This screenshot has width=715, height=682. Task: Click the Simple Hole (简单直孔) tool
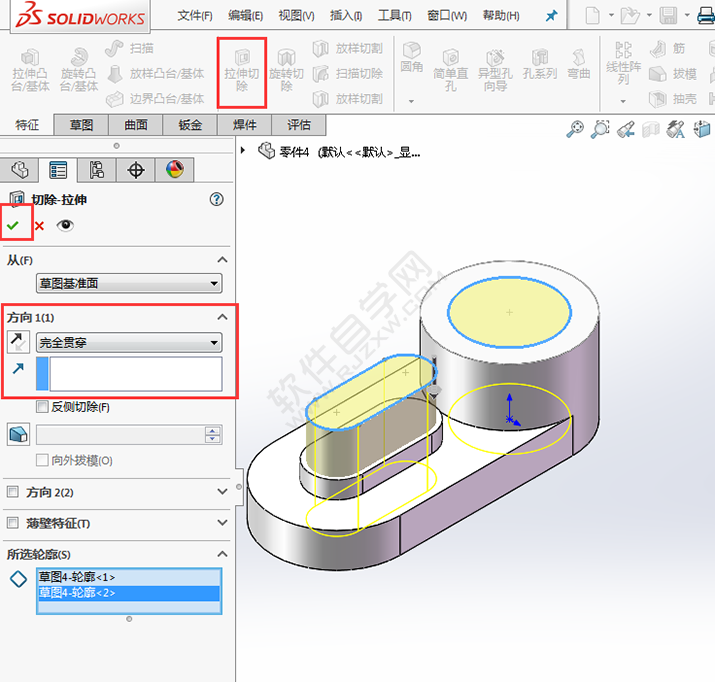point(451,71)
